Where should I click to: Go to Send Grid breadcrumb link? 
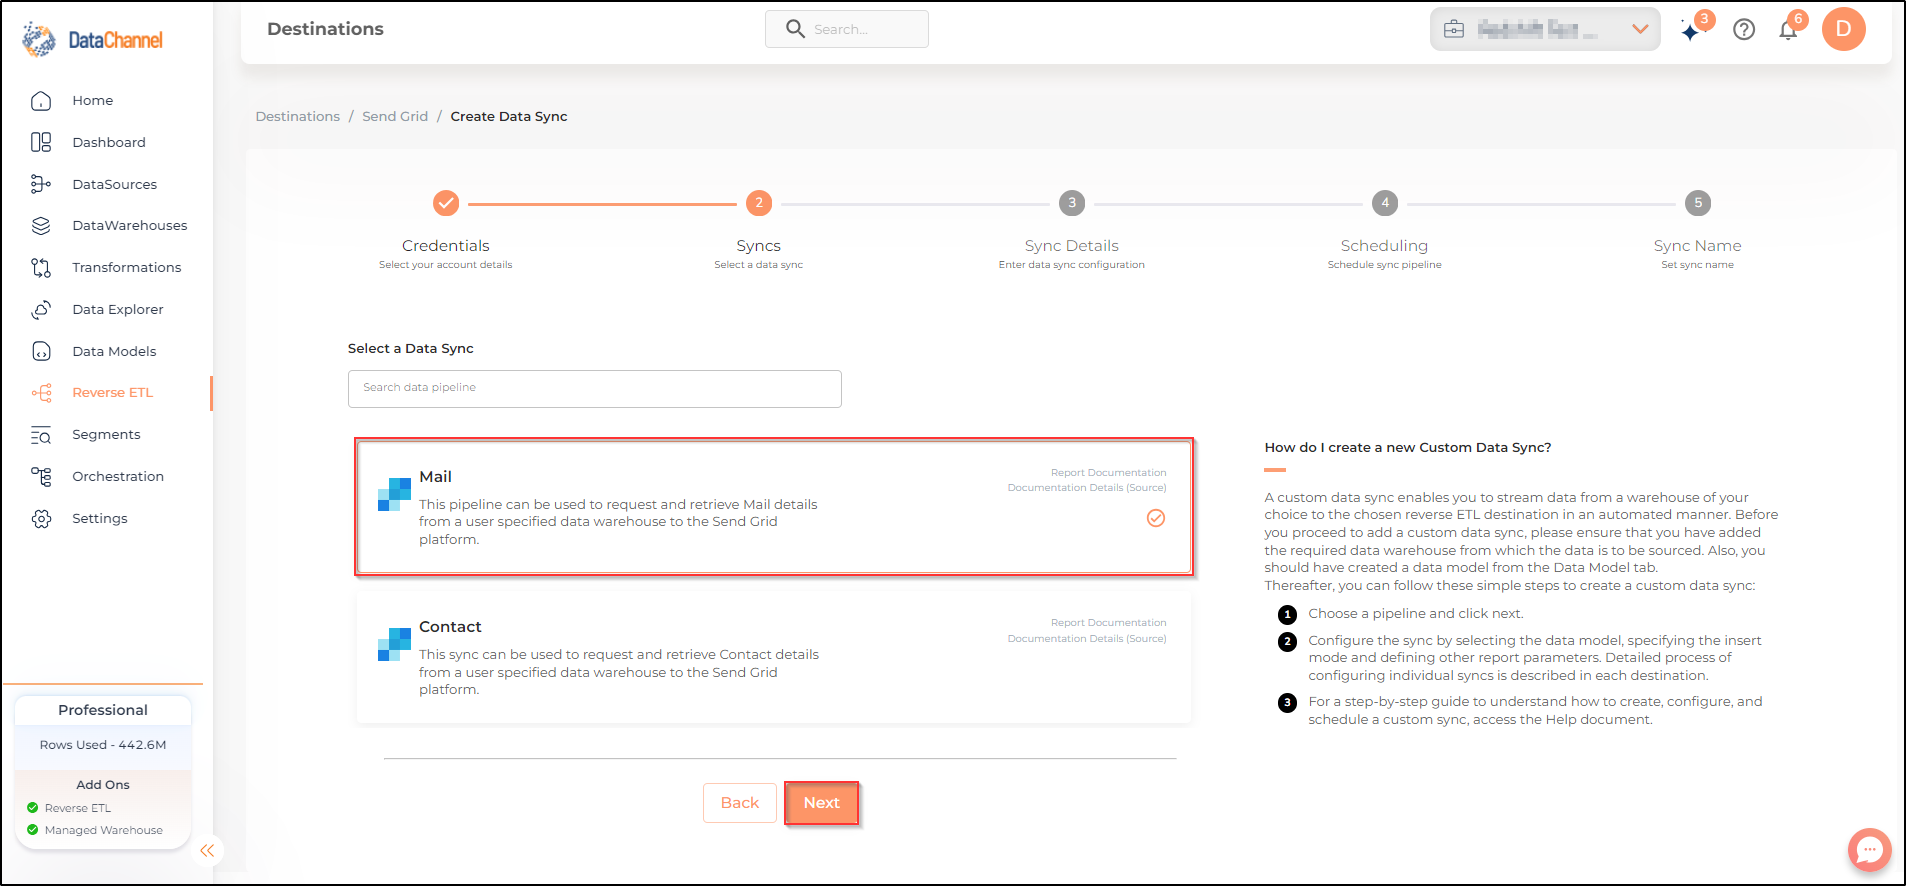[x=395, y=116]
